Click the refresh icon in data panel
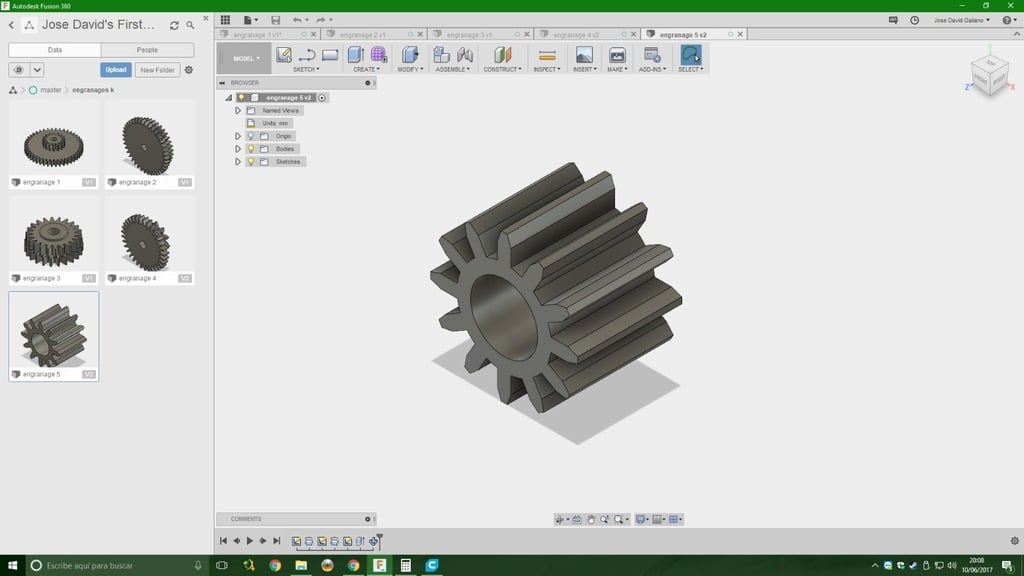Viewport: 1024px width, 576px height. (175, 25)
